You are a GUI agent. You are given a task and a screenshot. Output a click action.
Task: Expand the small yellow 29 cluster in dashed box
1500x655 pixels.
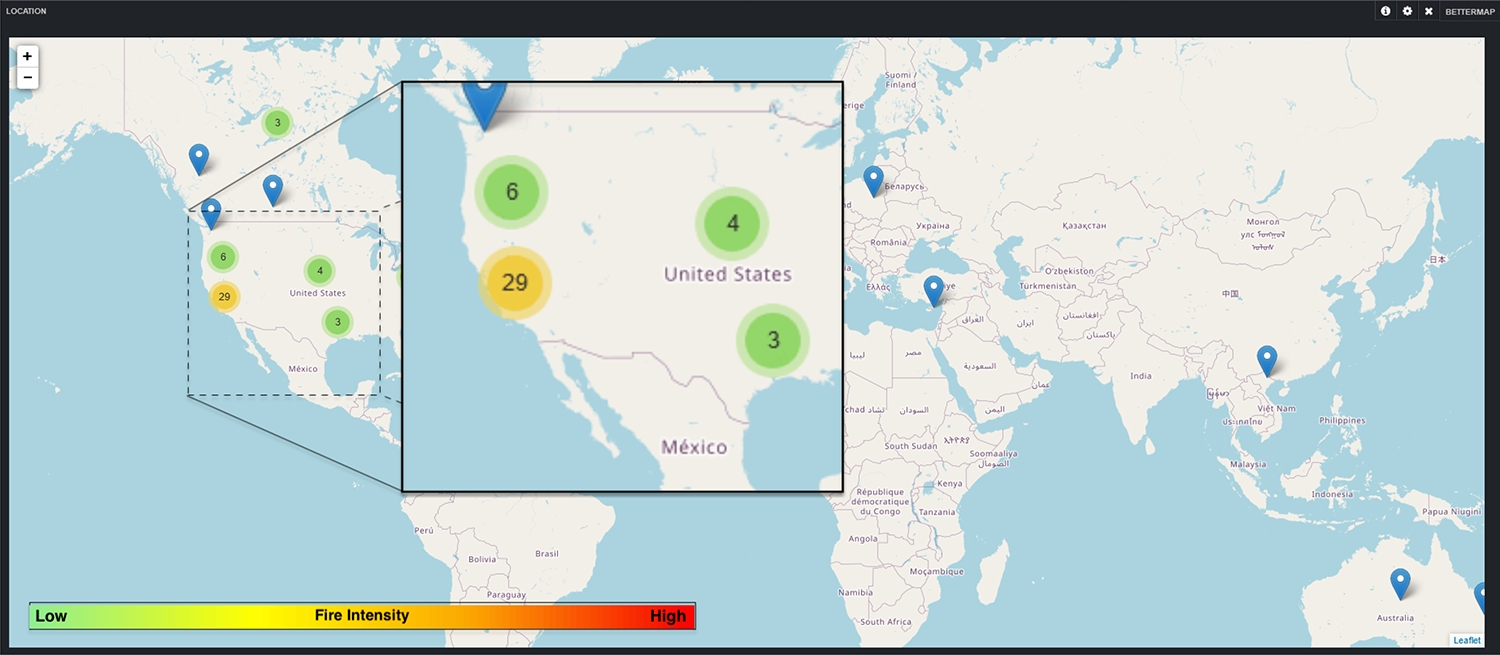click(224, 297)
